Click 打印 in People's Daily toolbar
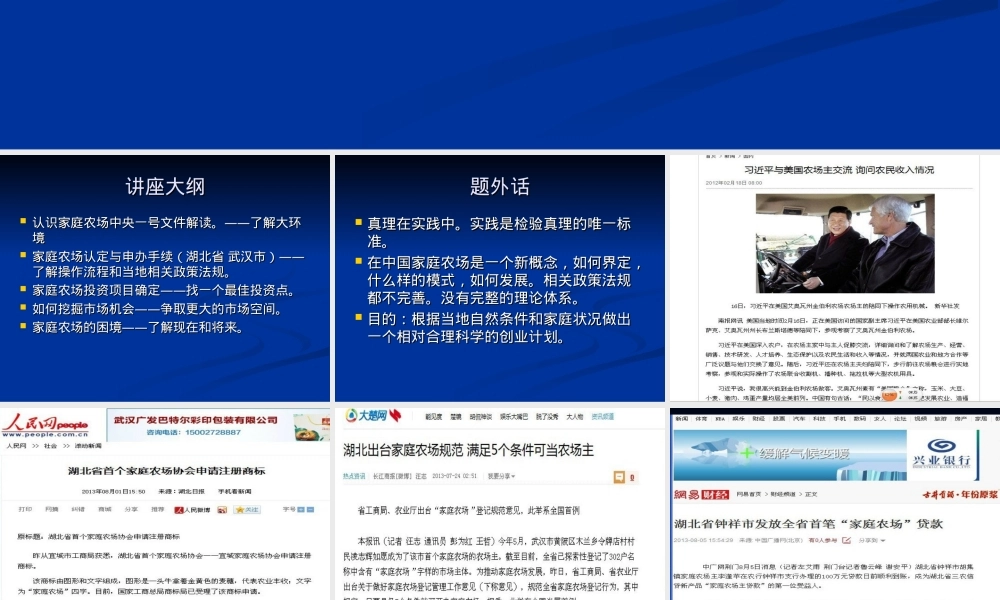1000x600 pixels. pos(26,509)
